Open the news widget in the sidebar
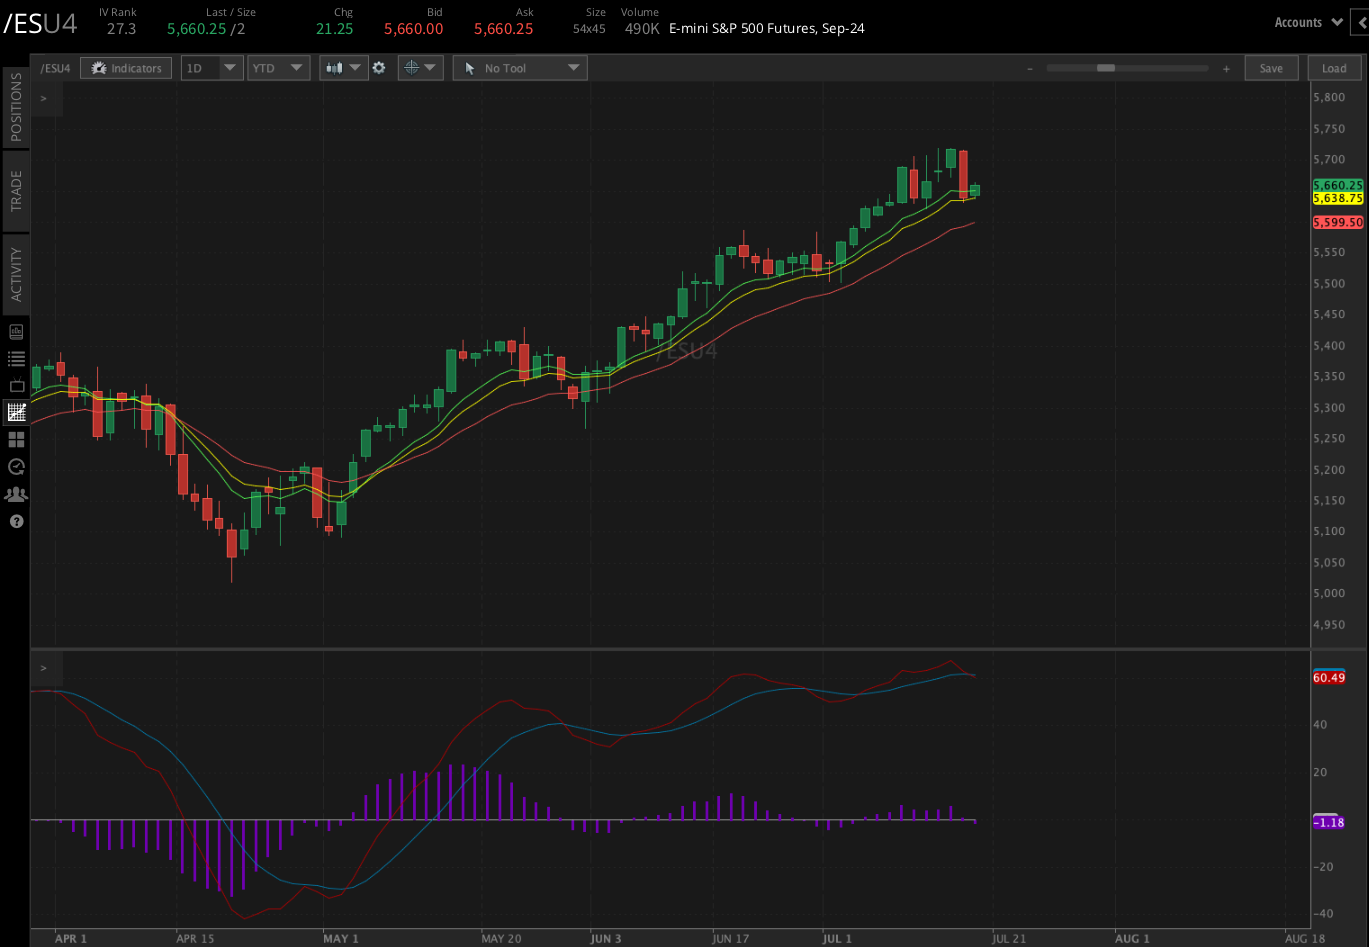 [x=15, y=330]
